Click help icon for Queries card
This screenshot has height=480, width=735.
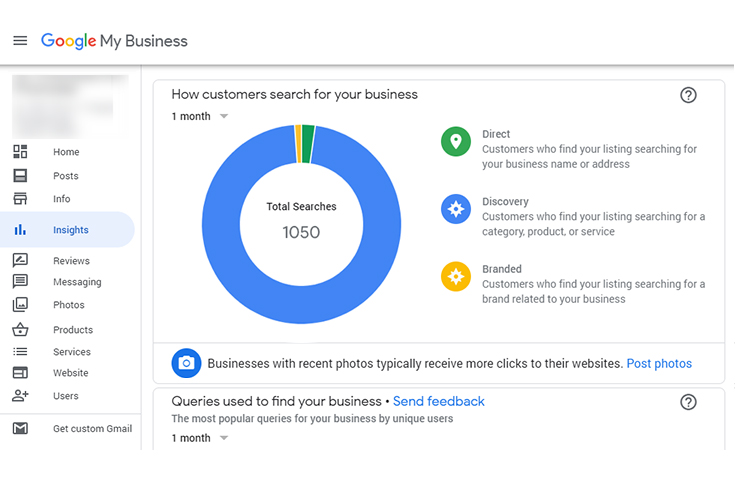click(688, 402)
